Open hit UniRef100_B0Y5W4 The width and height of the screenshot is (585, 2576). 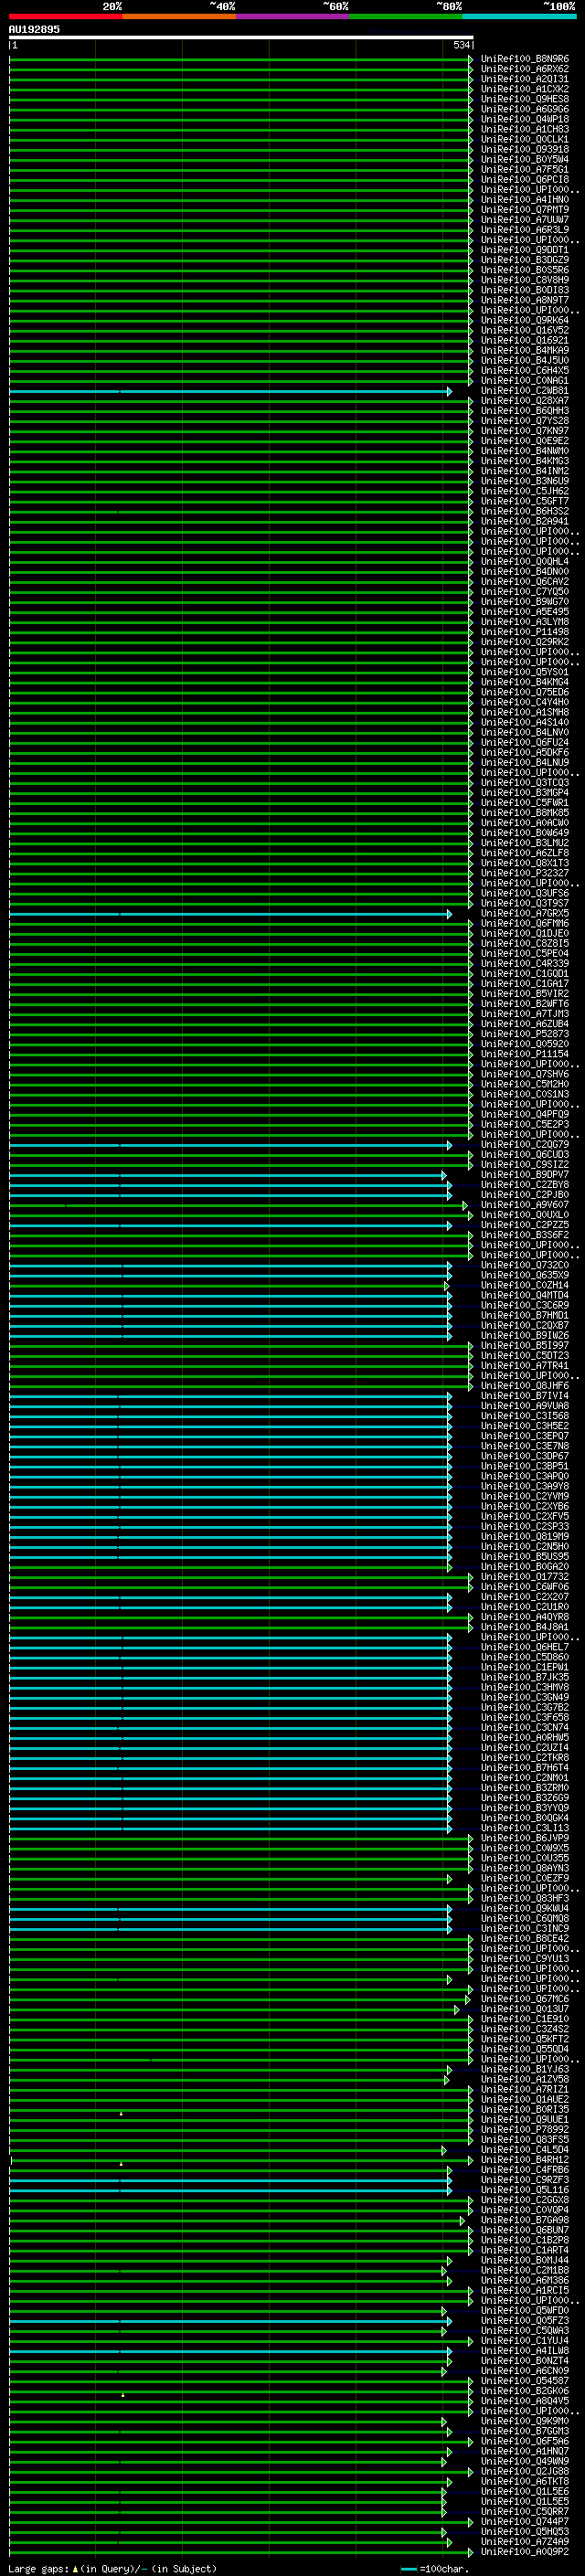point(525,159)
